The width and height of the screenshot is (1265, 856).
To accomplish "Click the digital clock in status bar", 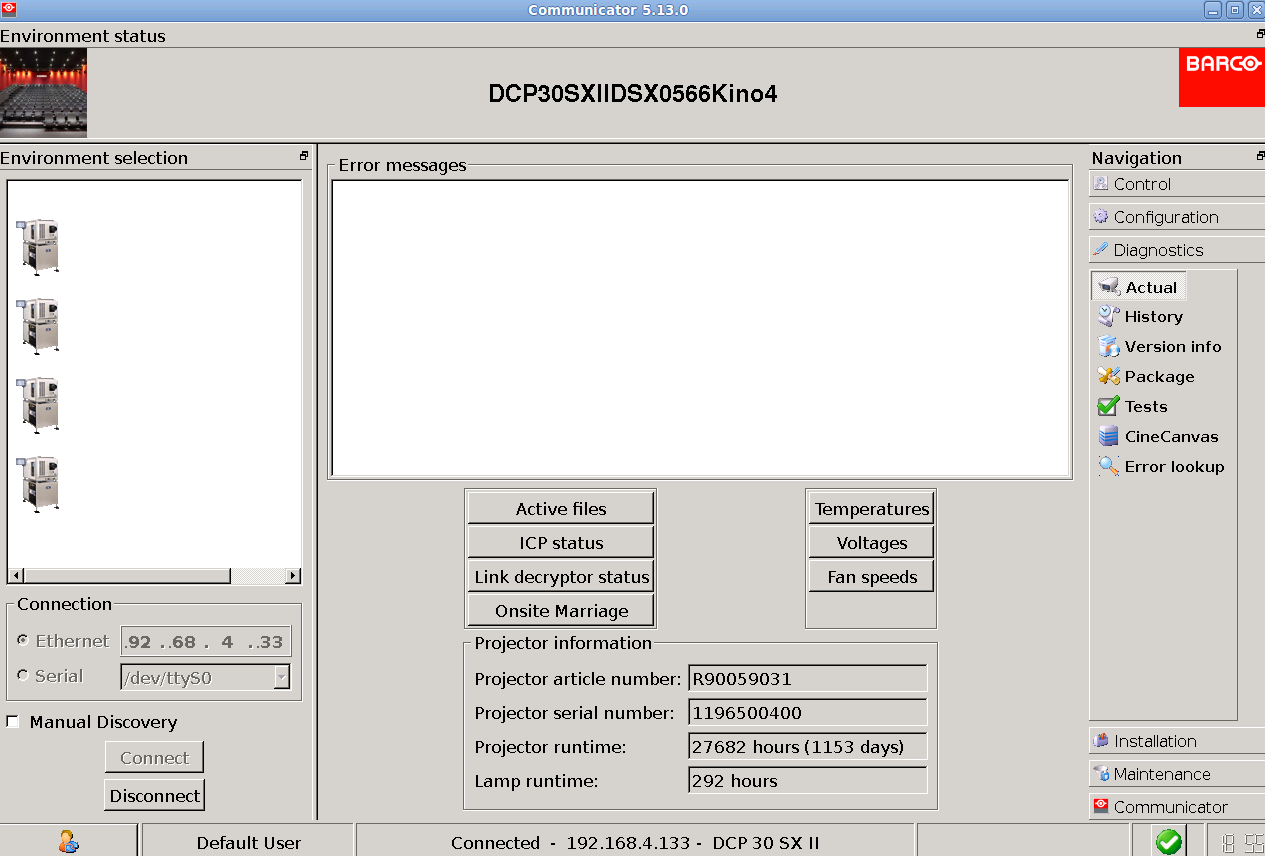I will tap(1241, 842).
